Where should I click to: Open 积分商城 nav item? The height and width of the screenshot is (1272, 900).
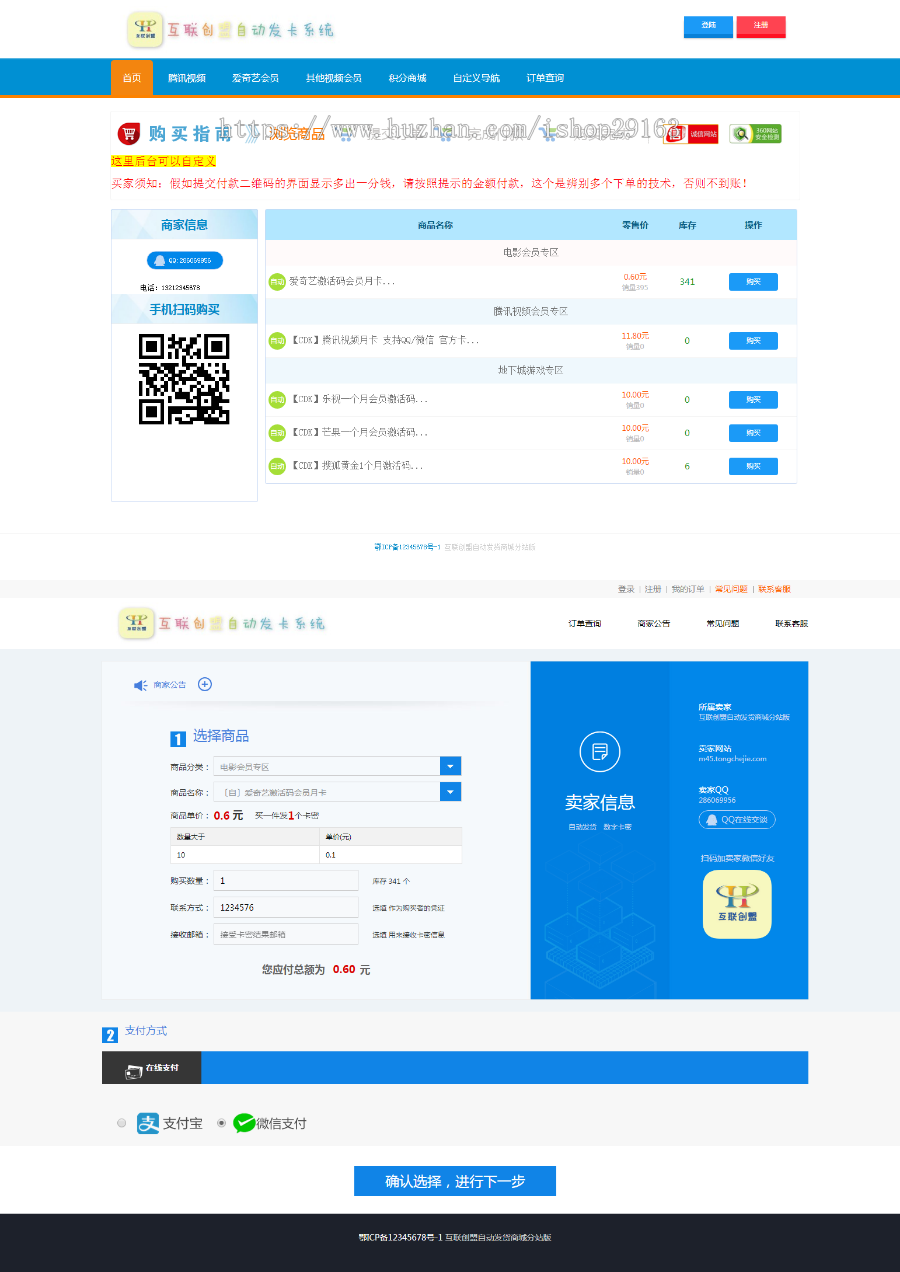(407, 78)
